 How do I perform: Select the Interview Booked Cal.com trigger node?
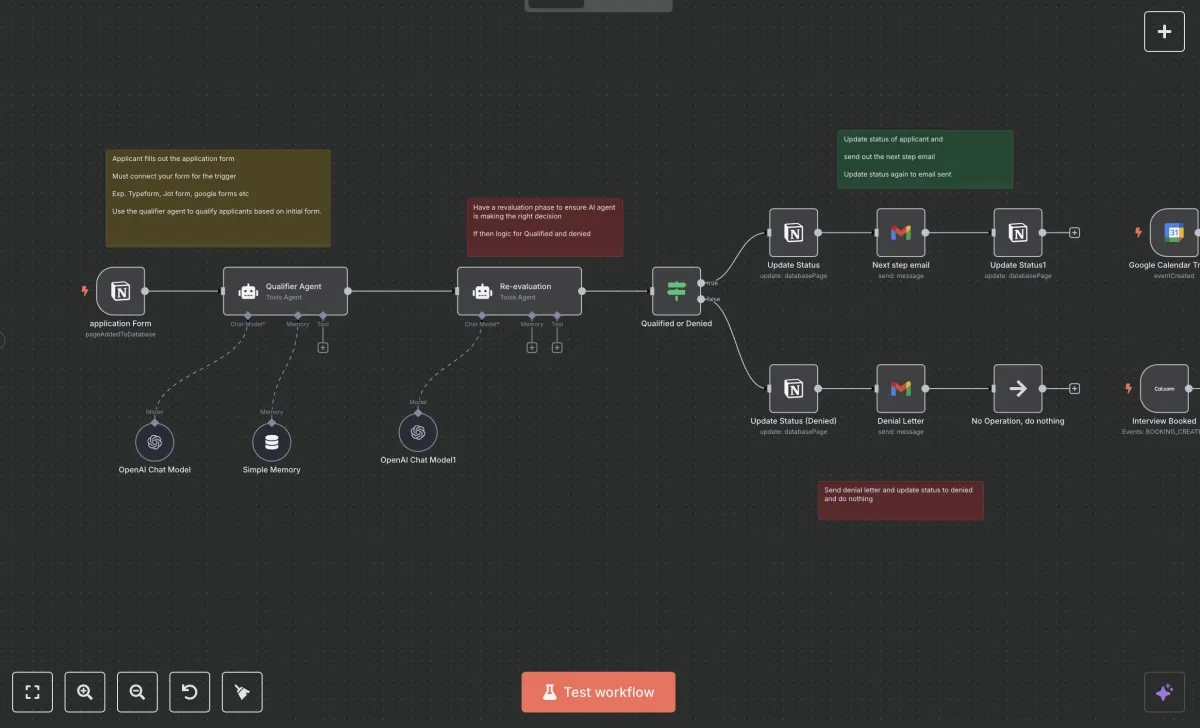[1165, 389]
